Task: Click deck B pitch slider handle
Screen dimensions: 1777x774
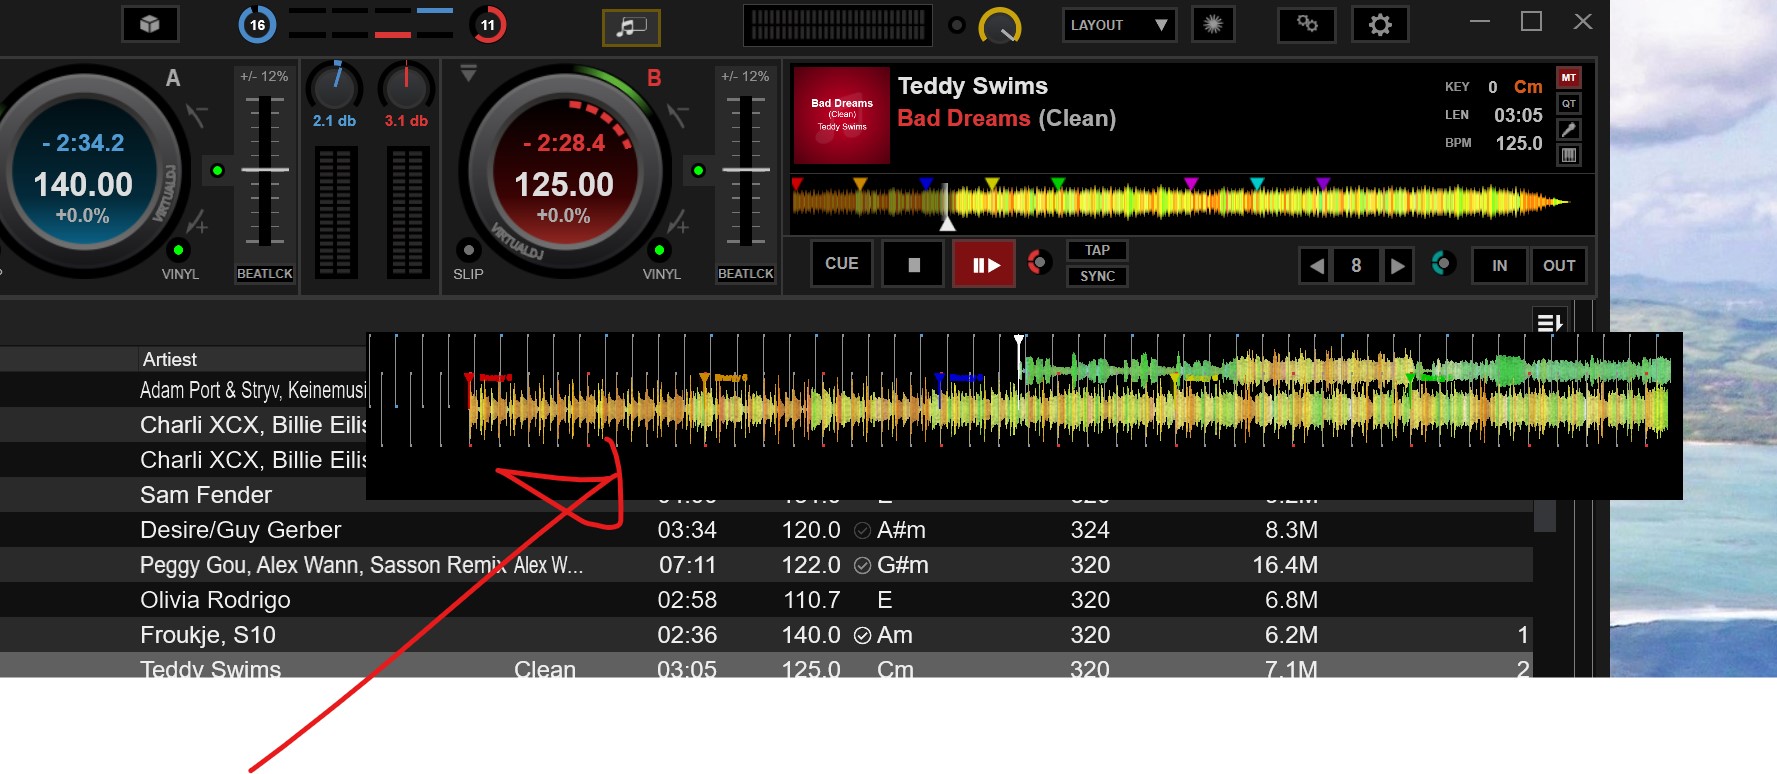Action: pyautogui.click(x=746, y=170)
